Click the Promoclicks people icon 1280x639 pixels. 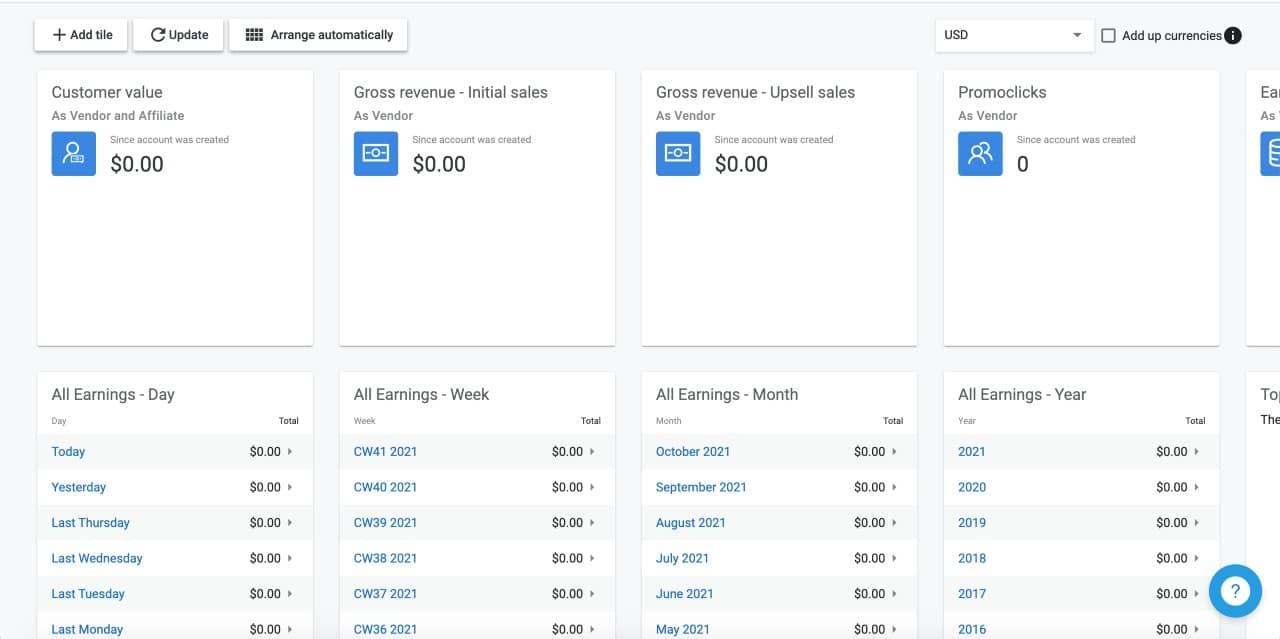980,154
